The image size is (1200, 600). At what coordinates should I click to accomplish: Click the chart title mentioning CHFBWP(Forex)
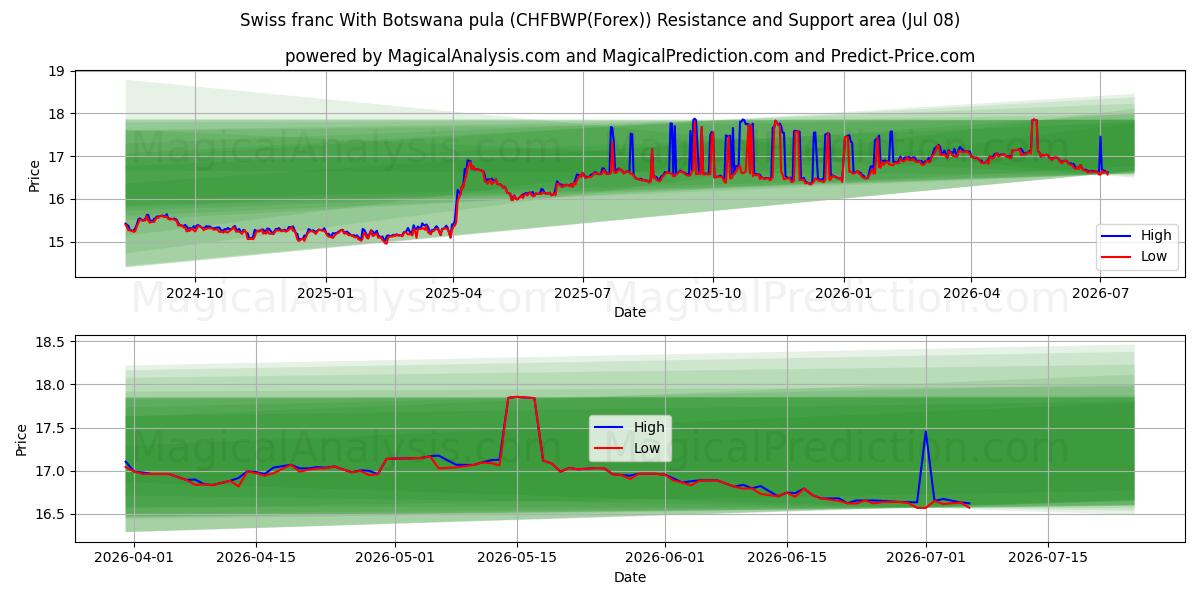(x=600, y=20)
